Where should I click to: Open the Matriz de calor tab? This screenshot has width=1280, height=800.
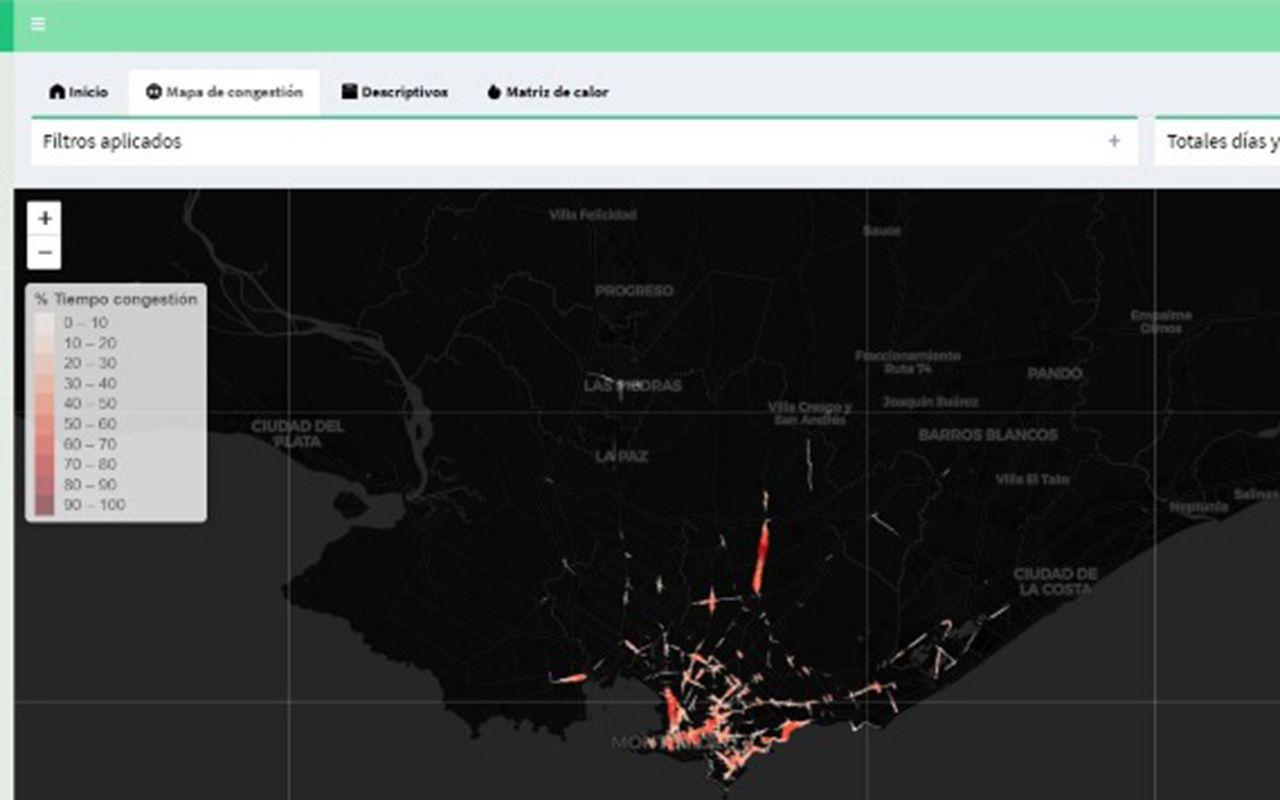click(x=547, y=92)
